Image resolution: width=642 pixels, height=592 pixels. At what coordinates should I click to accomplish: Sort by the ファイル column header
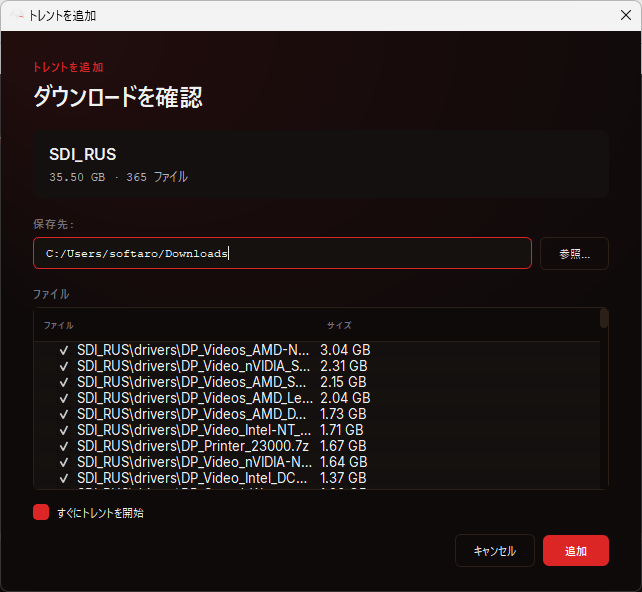59,325
